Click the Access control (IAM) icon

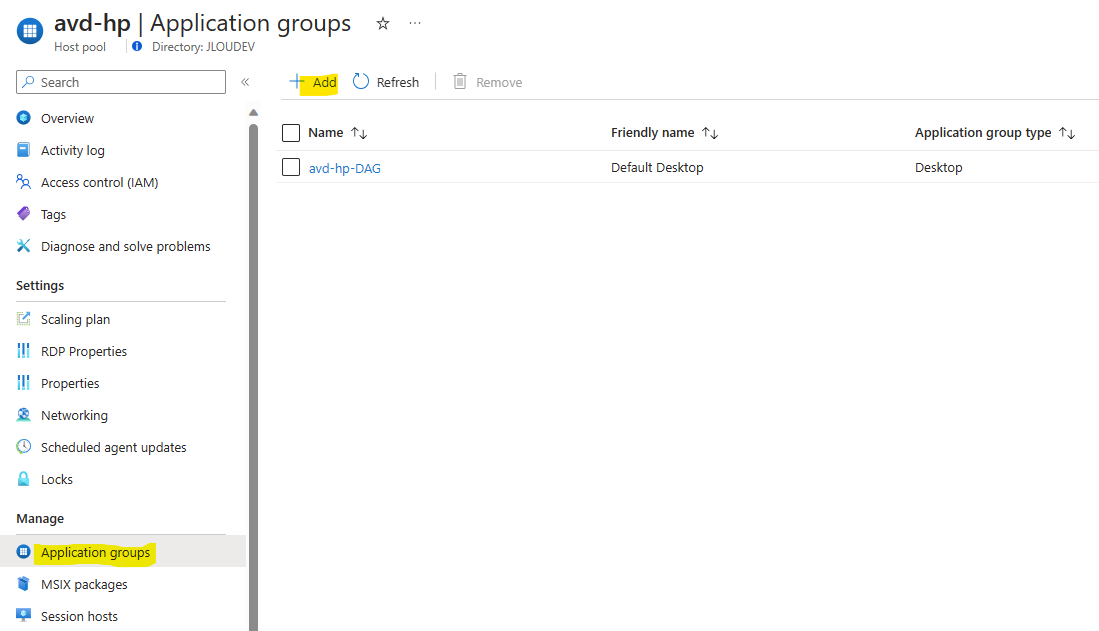24,182
